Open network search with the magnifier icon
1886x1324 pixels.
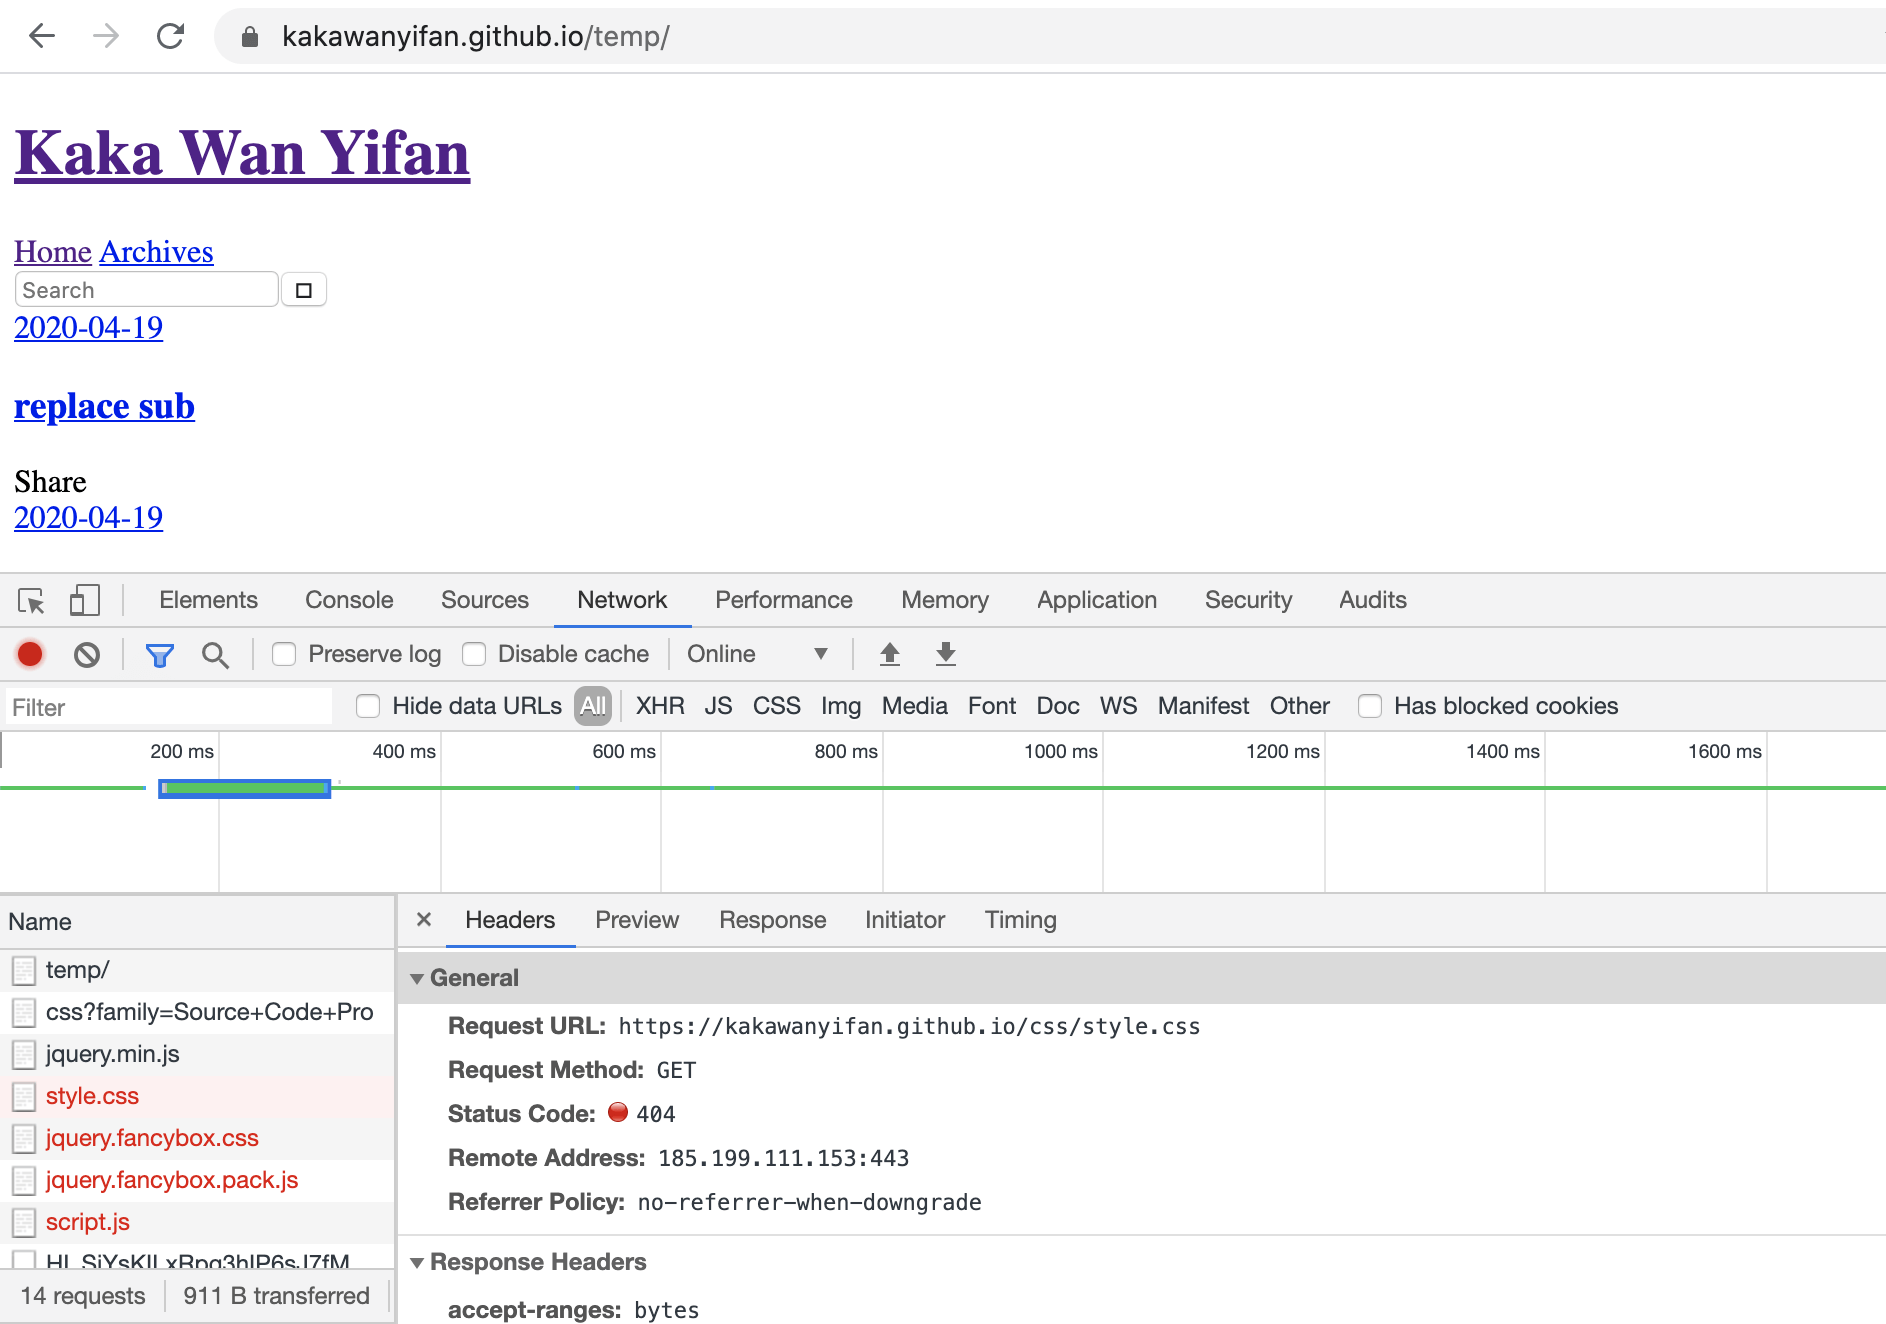(x=215, y=654)
